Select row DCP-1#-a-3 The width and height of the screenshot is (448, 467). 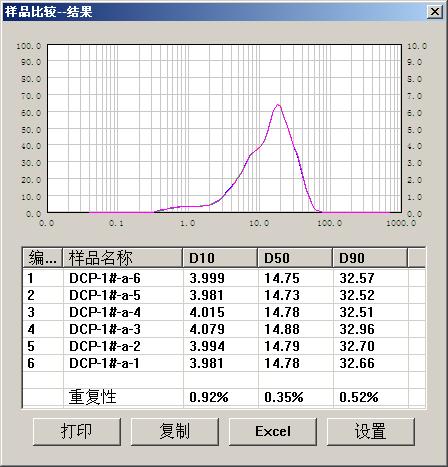pyautogui.click(x=224, y=329)
